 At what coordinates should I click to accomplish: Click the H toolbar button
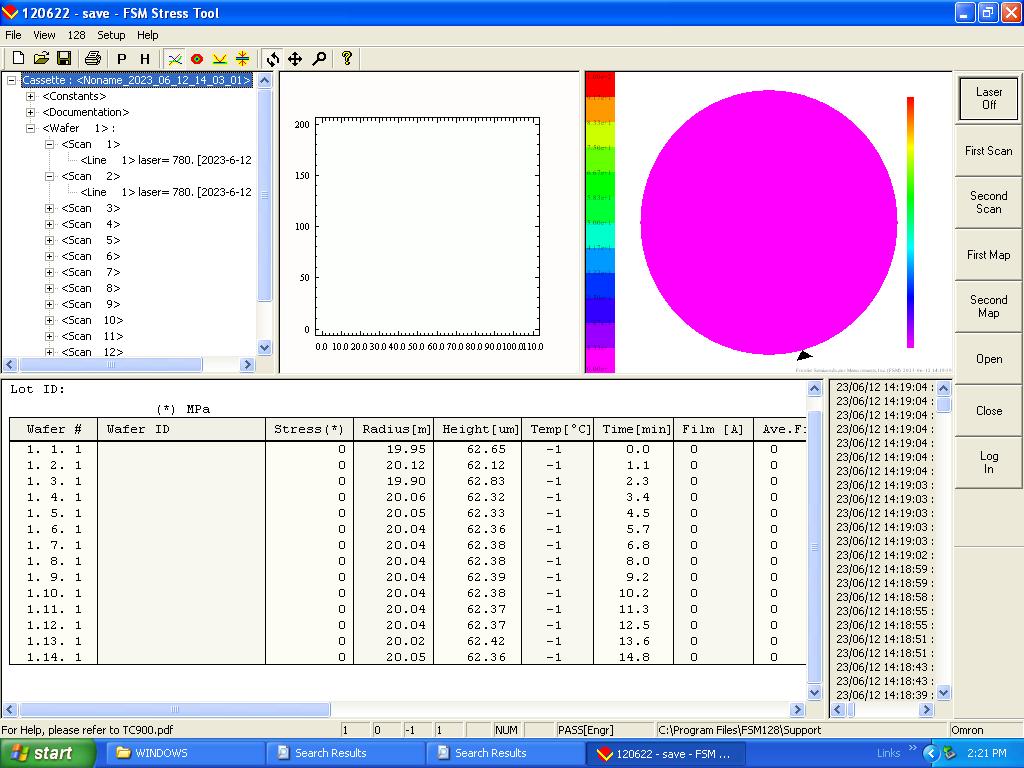click(x=145, y=59)
